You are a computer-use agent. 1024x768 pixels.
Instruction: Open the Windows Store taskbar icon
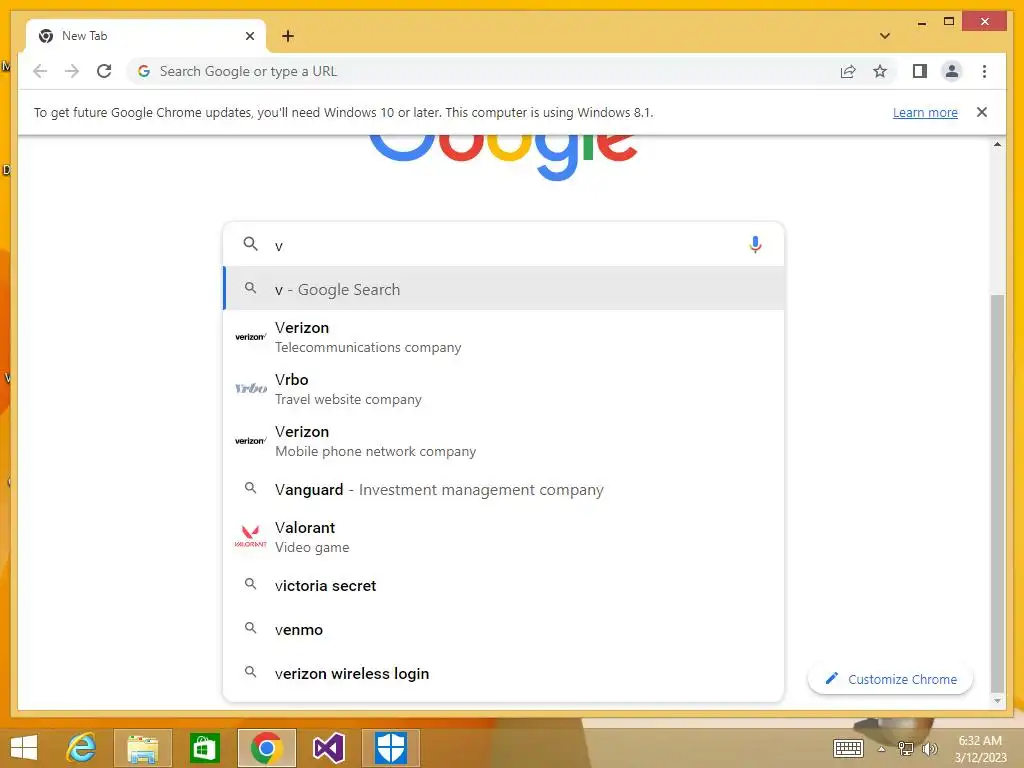204,748
